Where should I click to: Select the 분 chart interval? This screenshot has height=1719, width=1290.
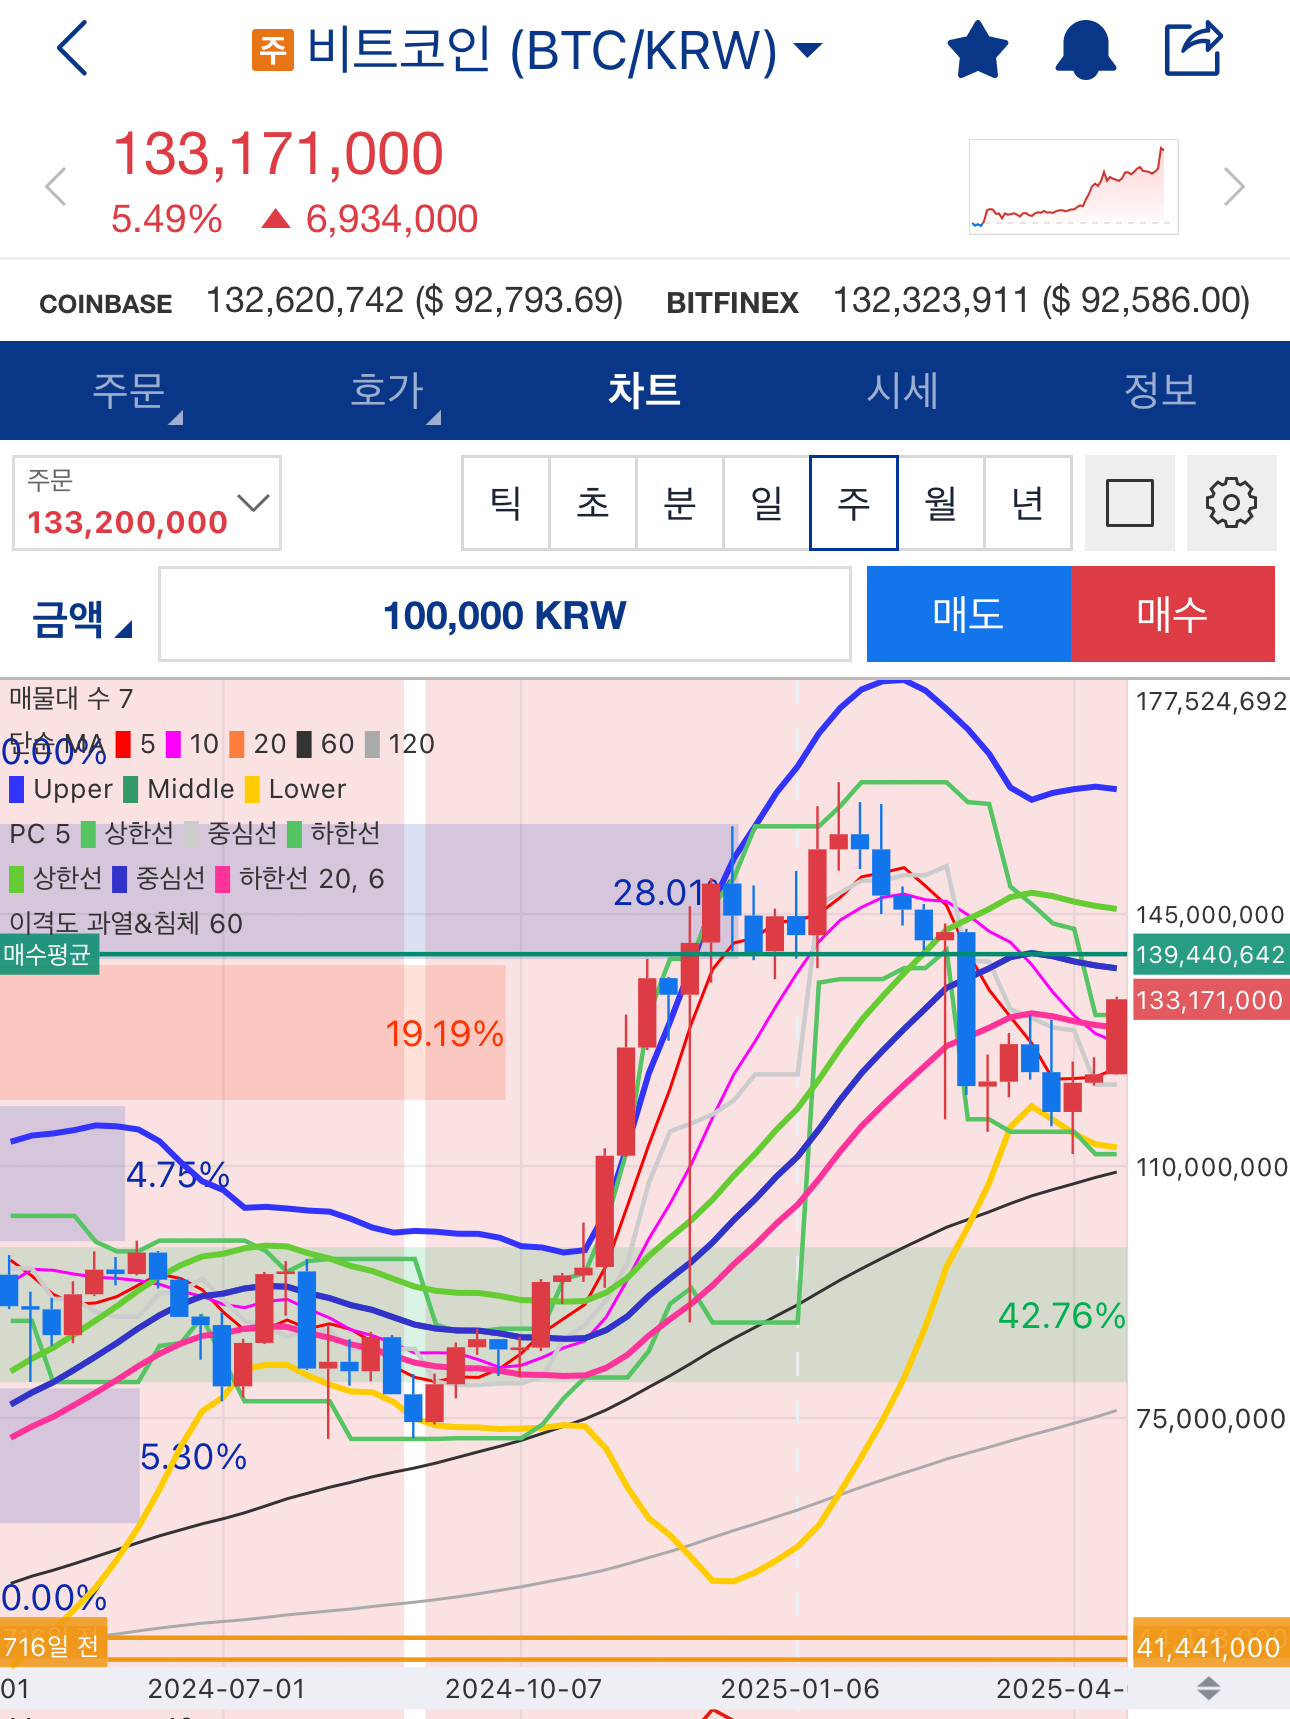point(680,503)
